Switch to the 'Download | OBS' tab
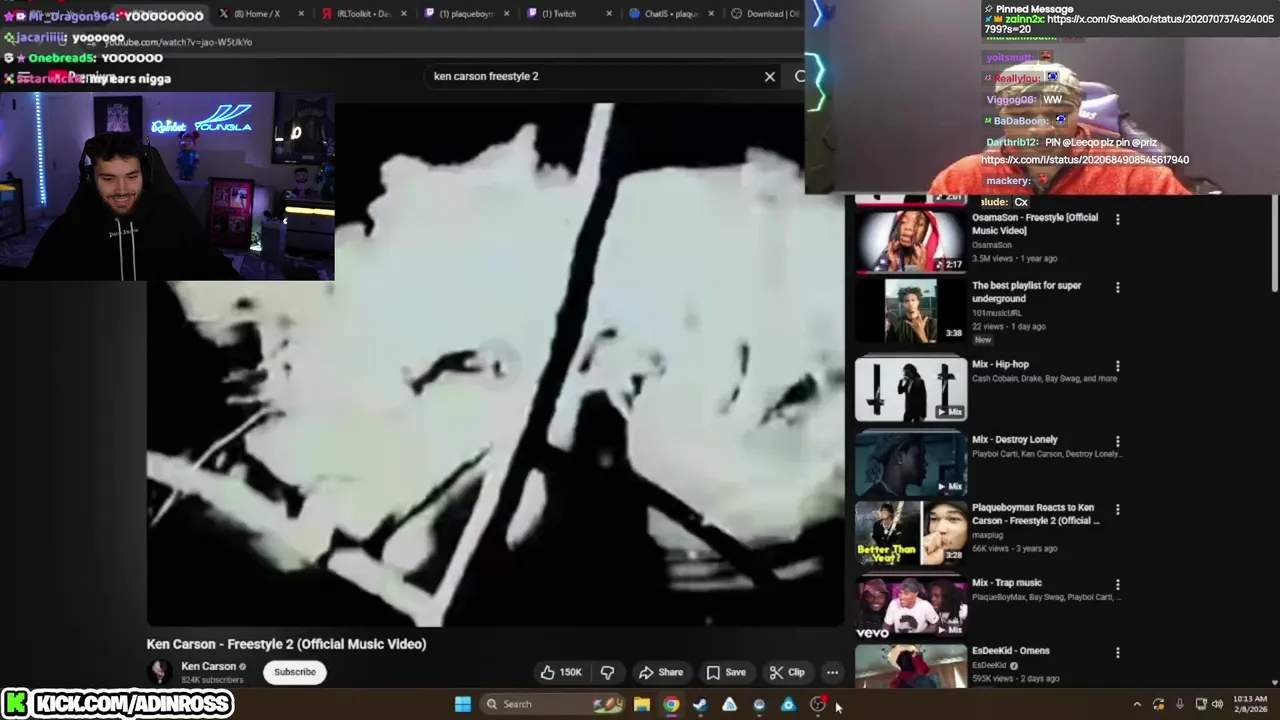 click(765, 14)
